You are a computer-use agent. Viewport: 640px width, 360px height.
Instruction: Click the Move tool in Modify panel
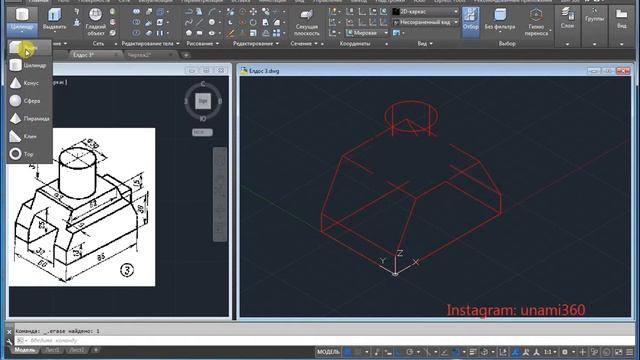(x=253, y=12)
